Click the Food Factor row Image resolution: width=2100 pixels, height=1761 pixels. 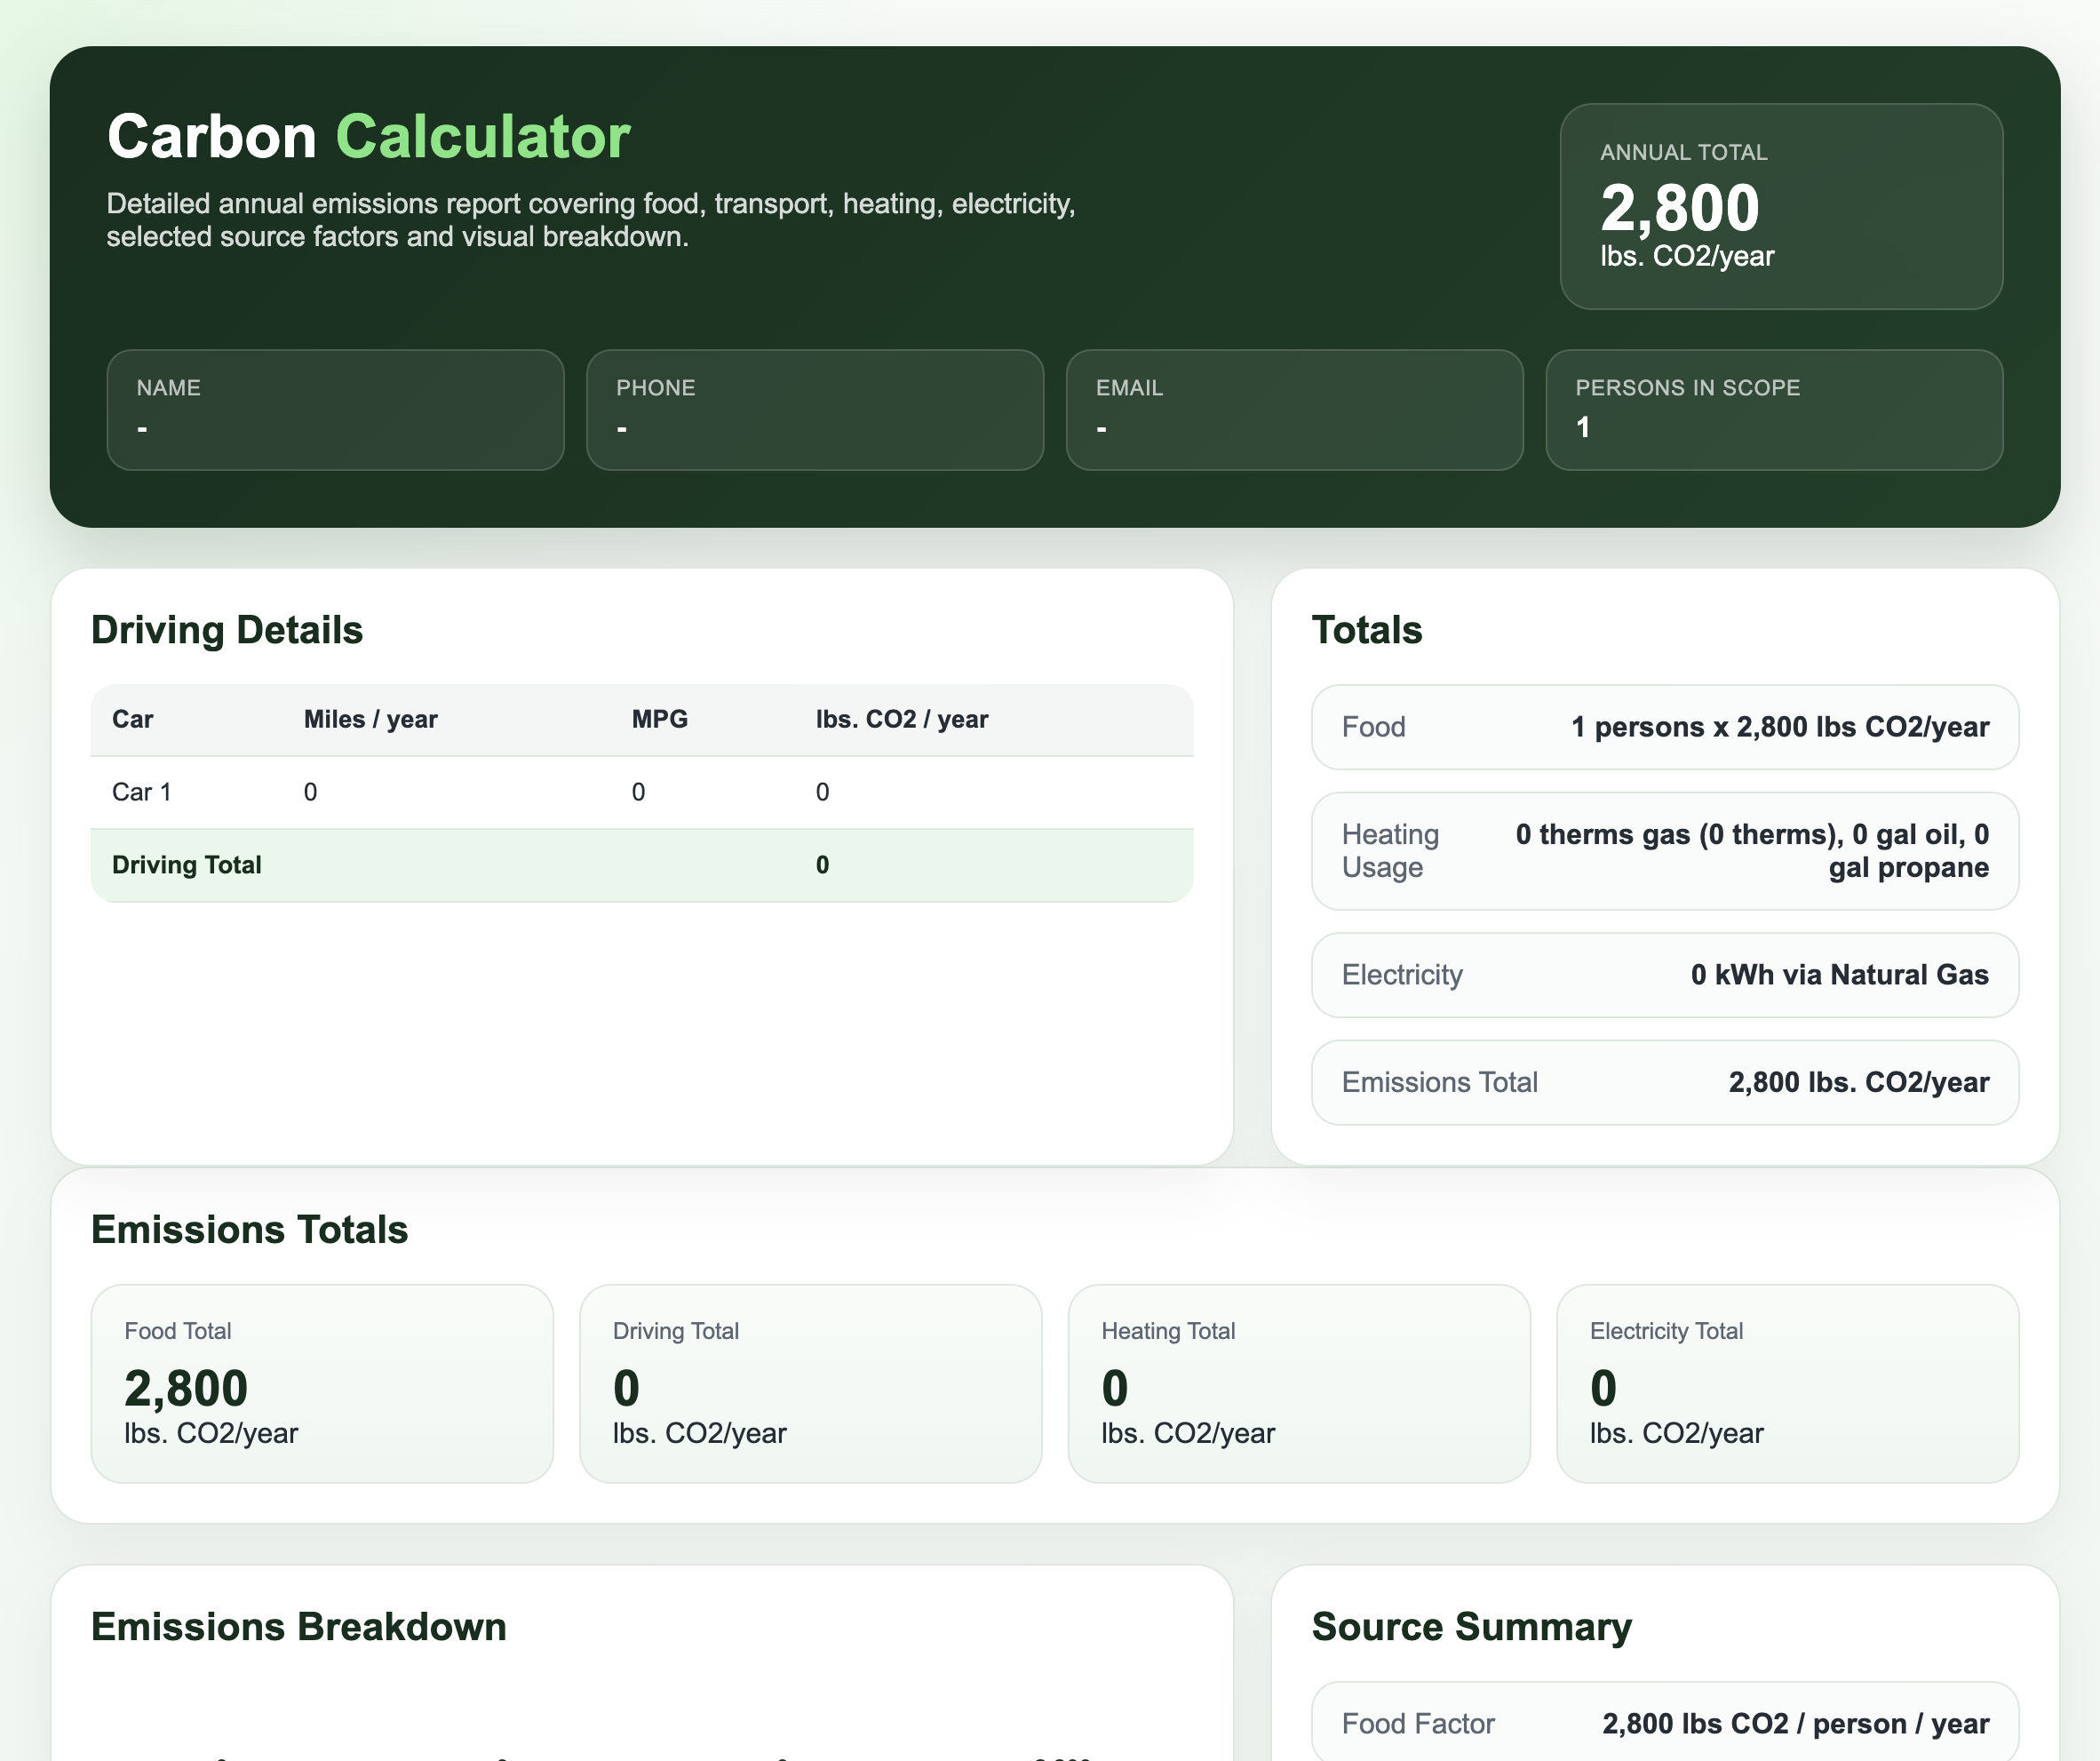(x=1664, y=1722)
